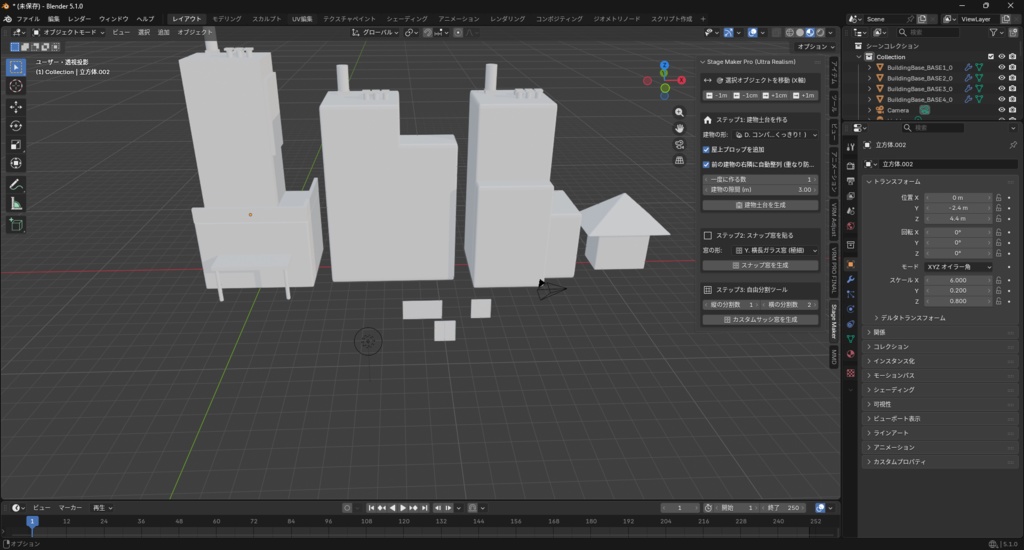This screenshot has width=1024, height=550.
Task: Click the timeline play button
Action: point(403,508)
